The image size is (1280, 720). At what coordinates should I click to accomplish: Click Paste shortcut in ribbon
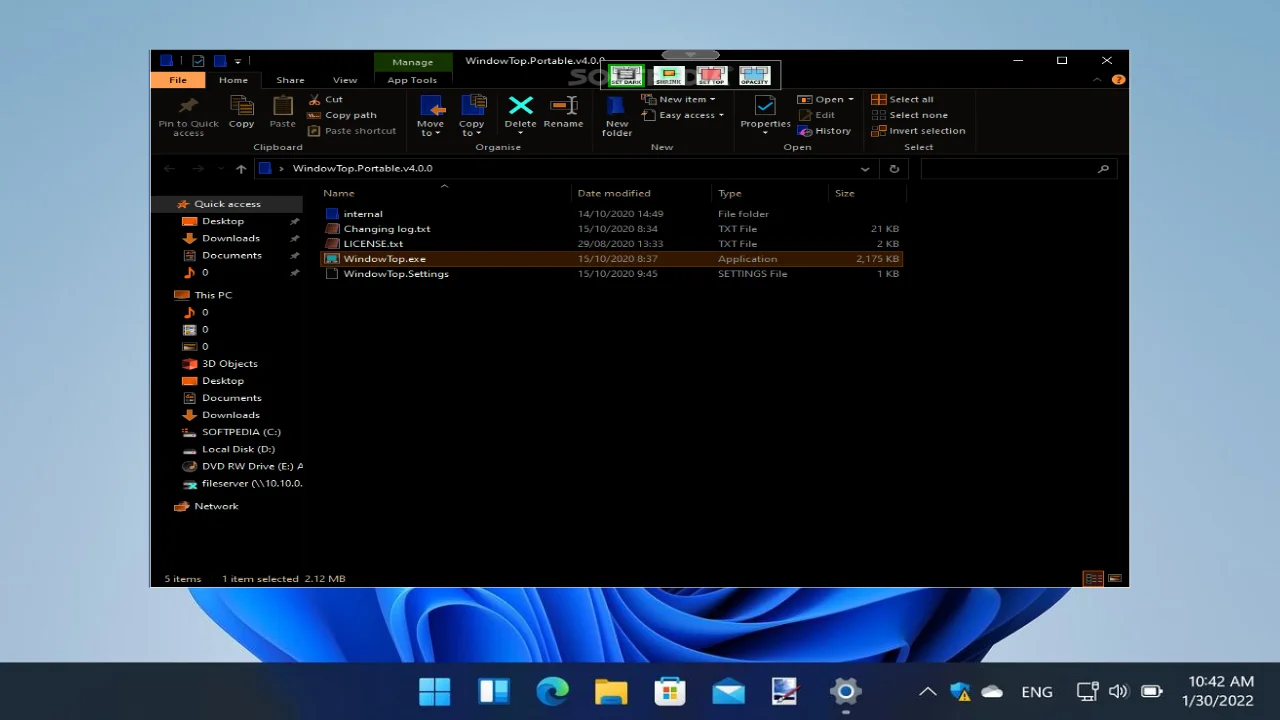[x=352, y=131]
